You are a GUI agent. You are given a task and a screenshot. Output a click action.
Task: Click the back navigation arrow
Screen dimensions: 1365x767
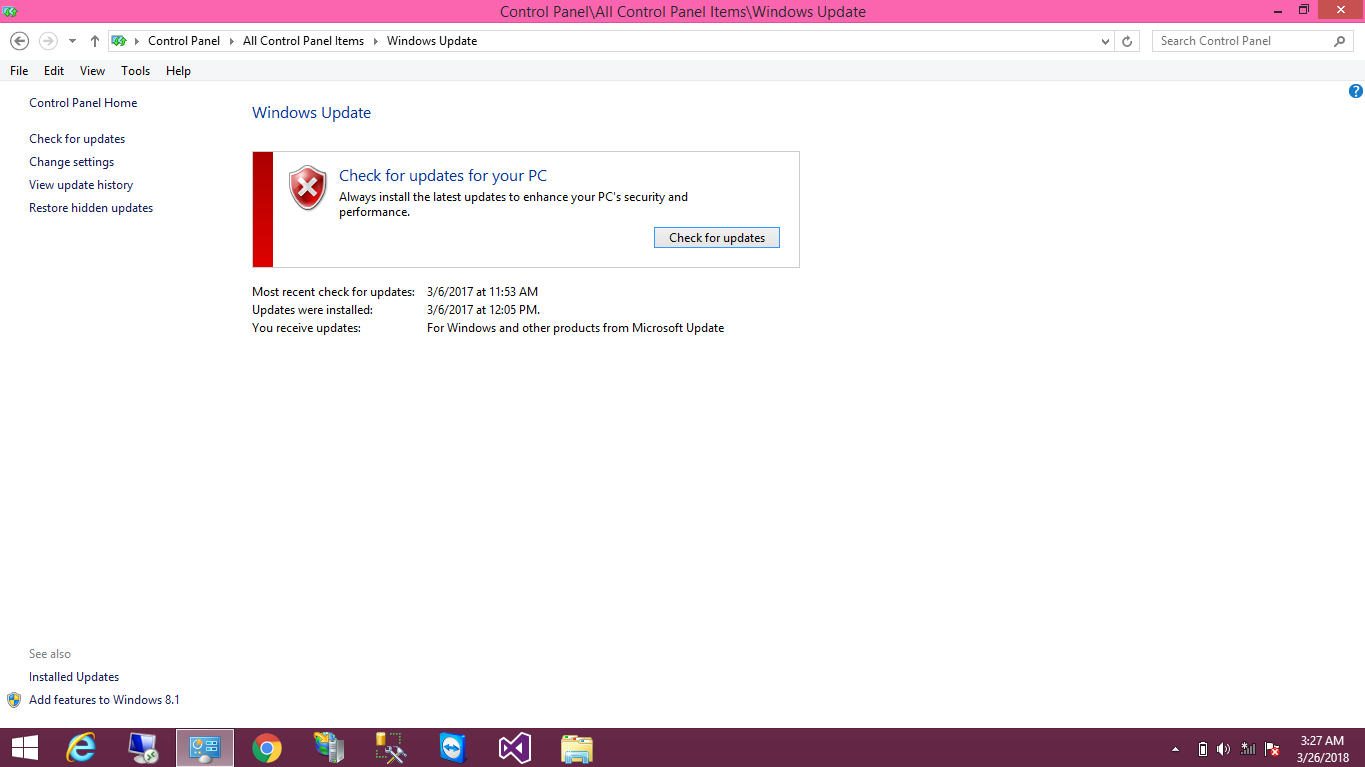19,41
